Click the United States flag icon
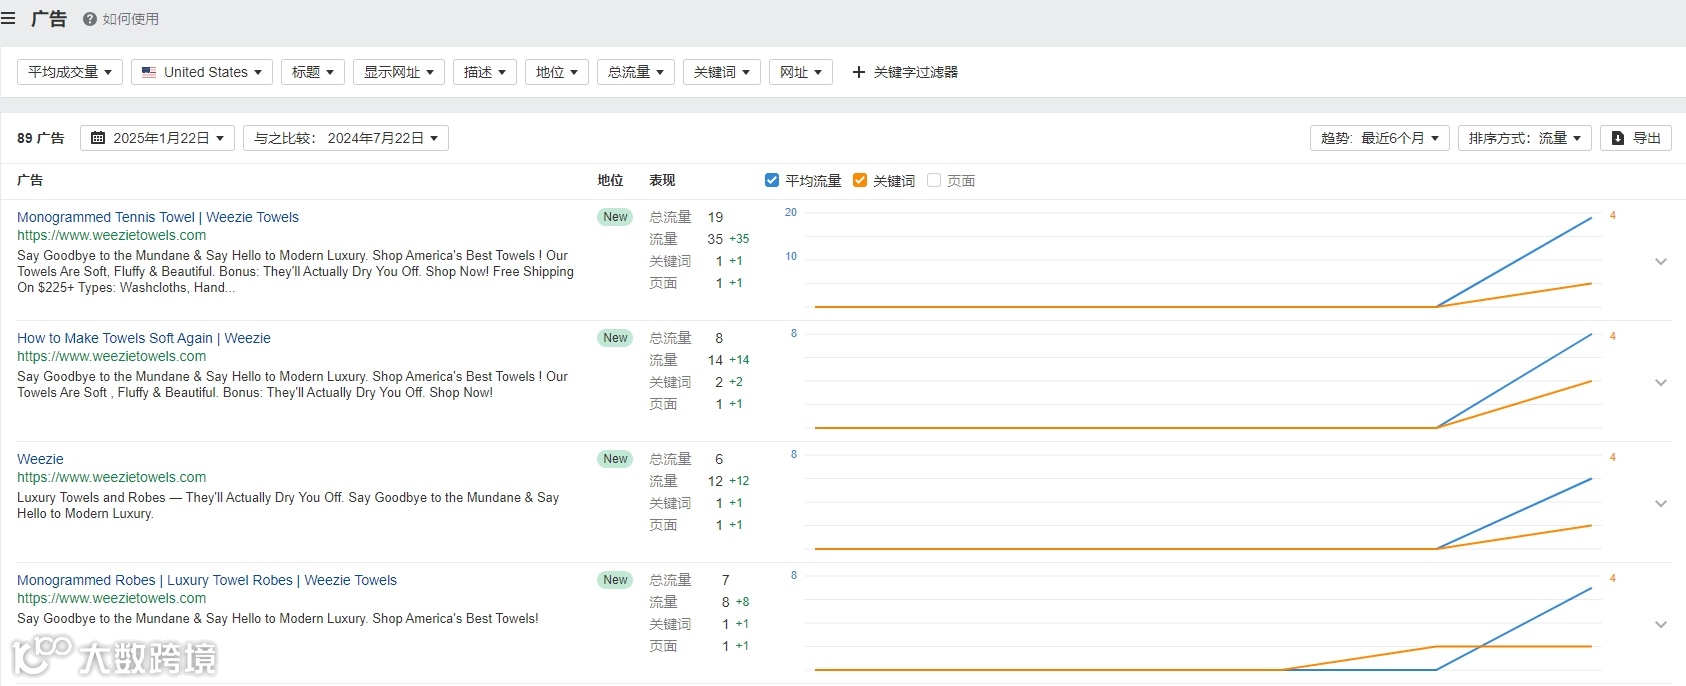This screenshot has height=686, width=1686. [x=149, y=72]
